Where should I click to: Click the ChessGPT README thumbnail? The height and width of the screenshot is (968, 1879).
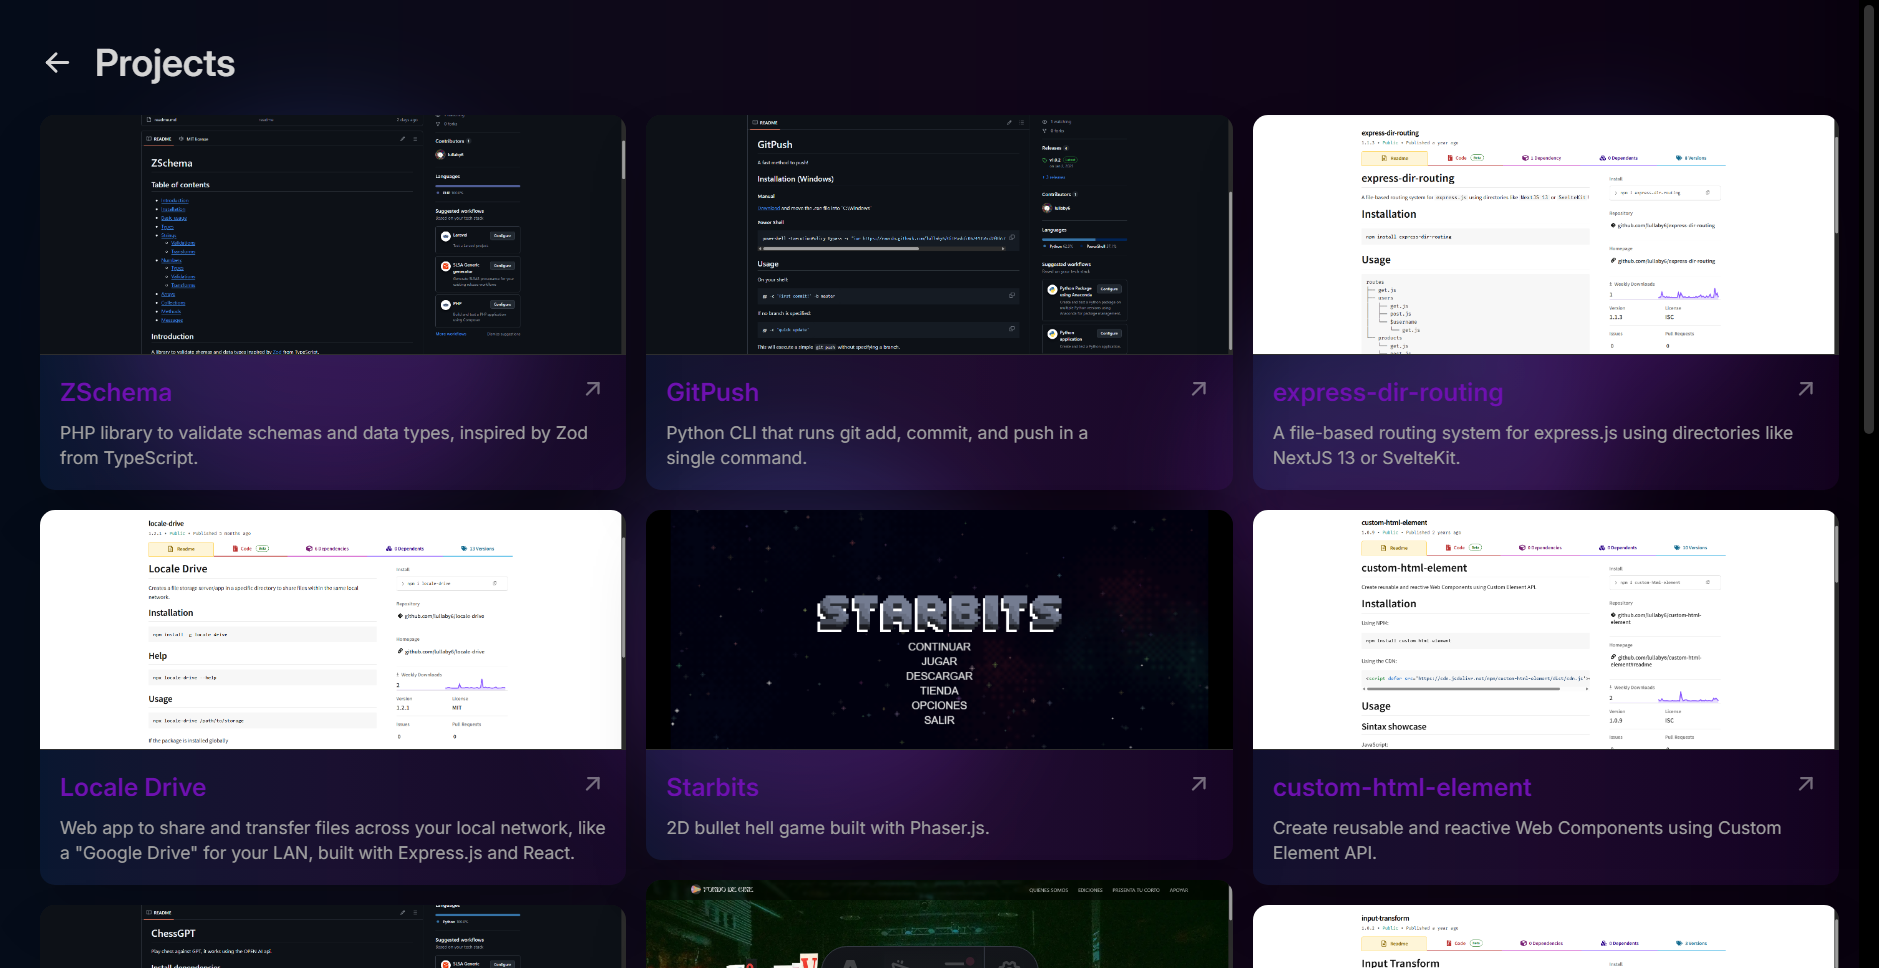pyautogui.click(x=333, y=937)
